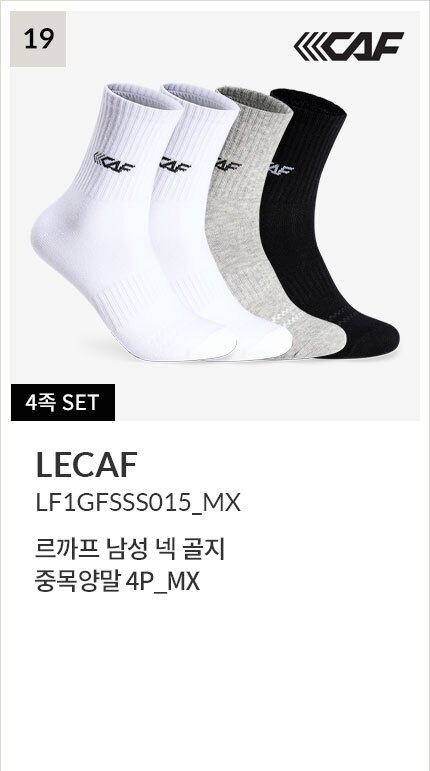Open product title 르까프 남성 넥 골지
Screen dimensions: 430x771
(130, 550)
